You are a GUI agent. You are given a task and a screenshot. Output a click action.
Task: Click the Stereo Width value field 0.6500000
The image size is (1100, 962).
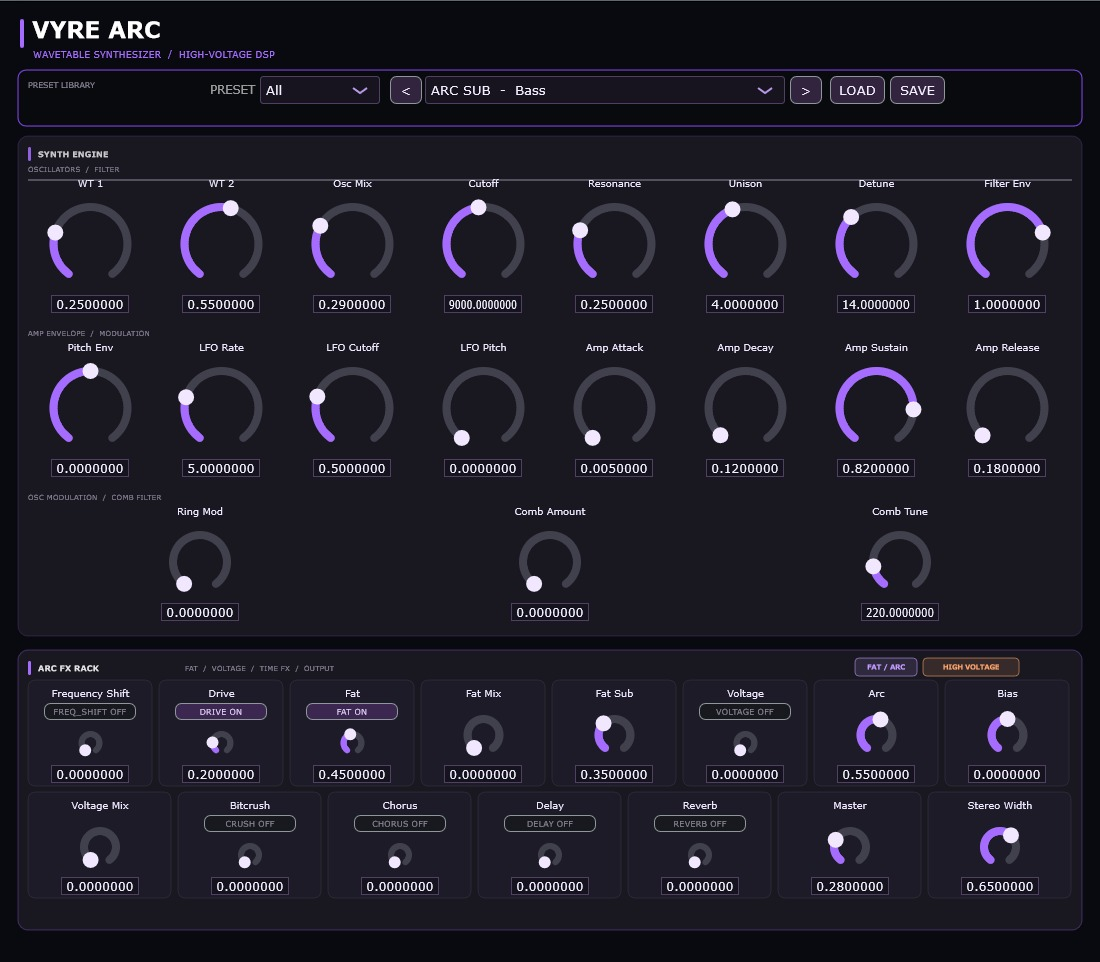click(x=1000, y=887)
